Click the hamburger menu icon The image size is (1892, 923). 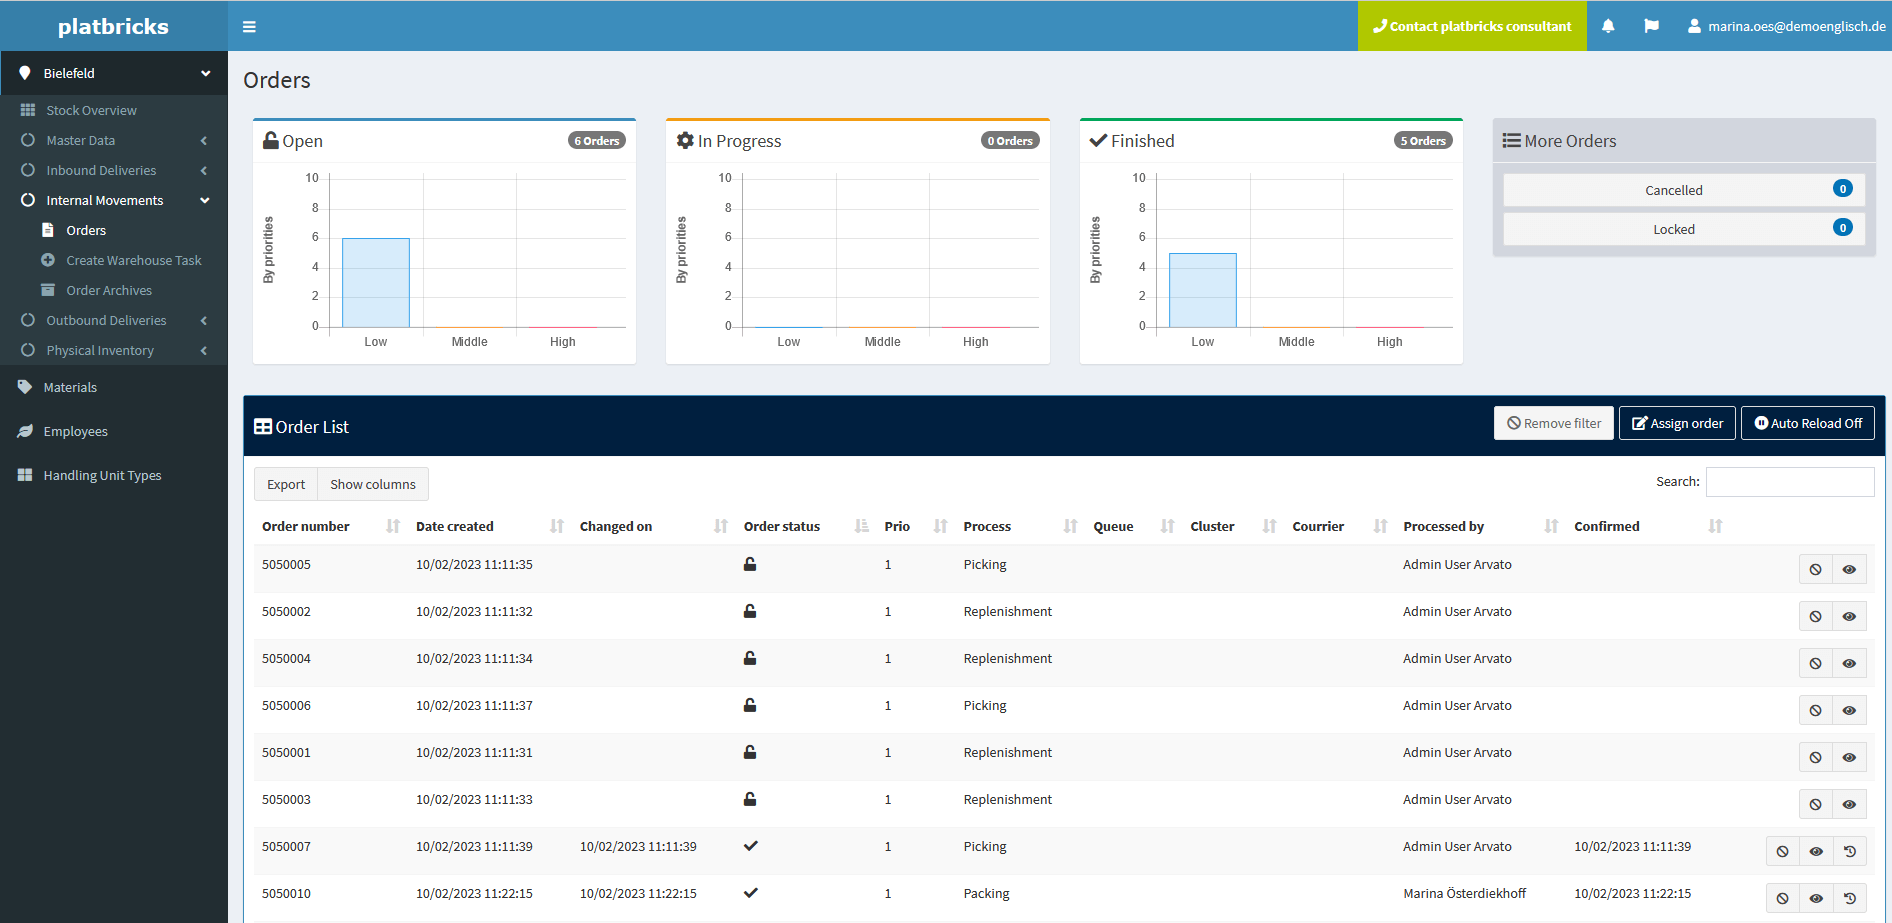coord(249,26)
